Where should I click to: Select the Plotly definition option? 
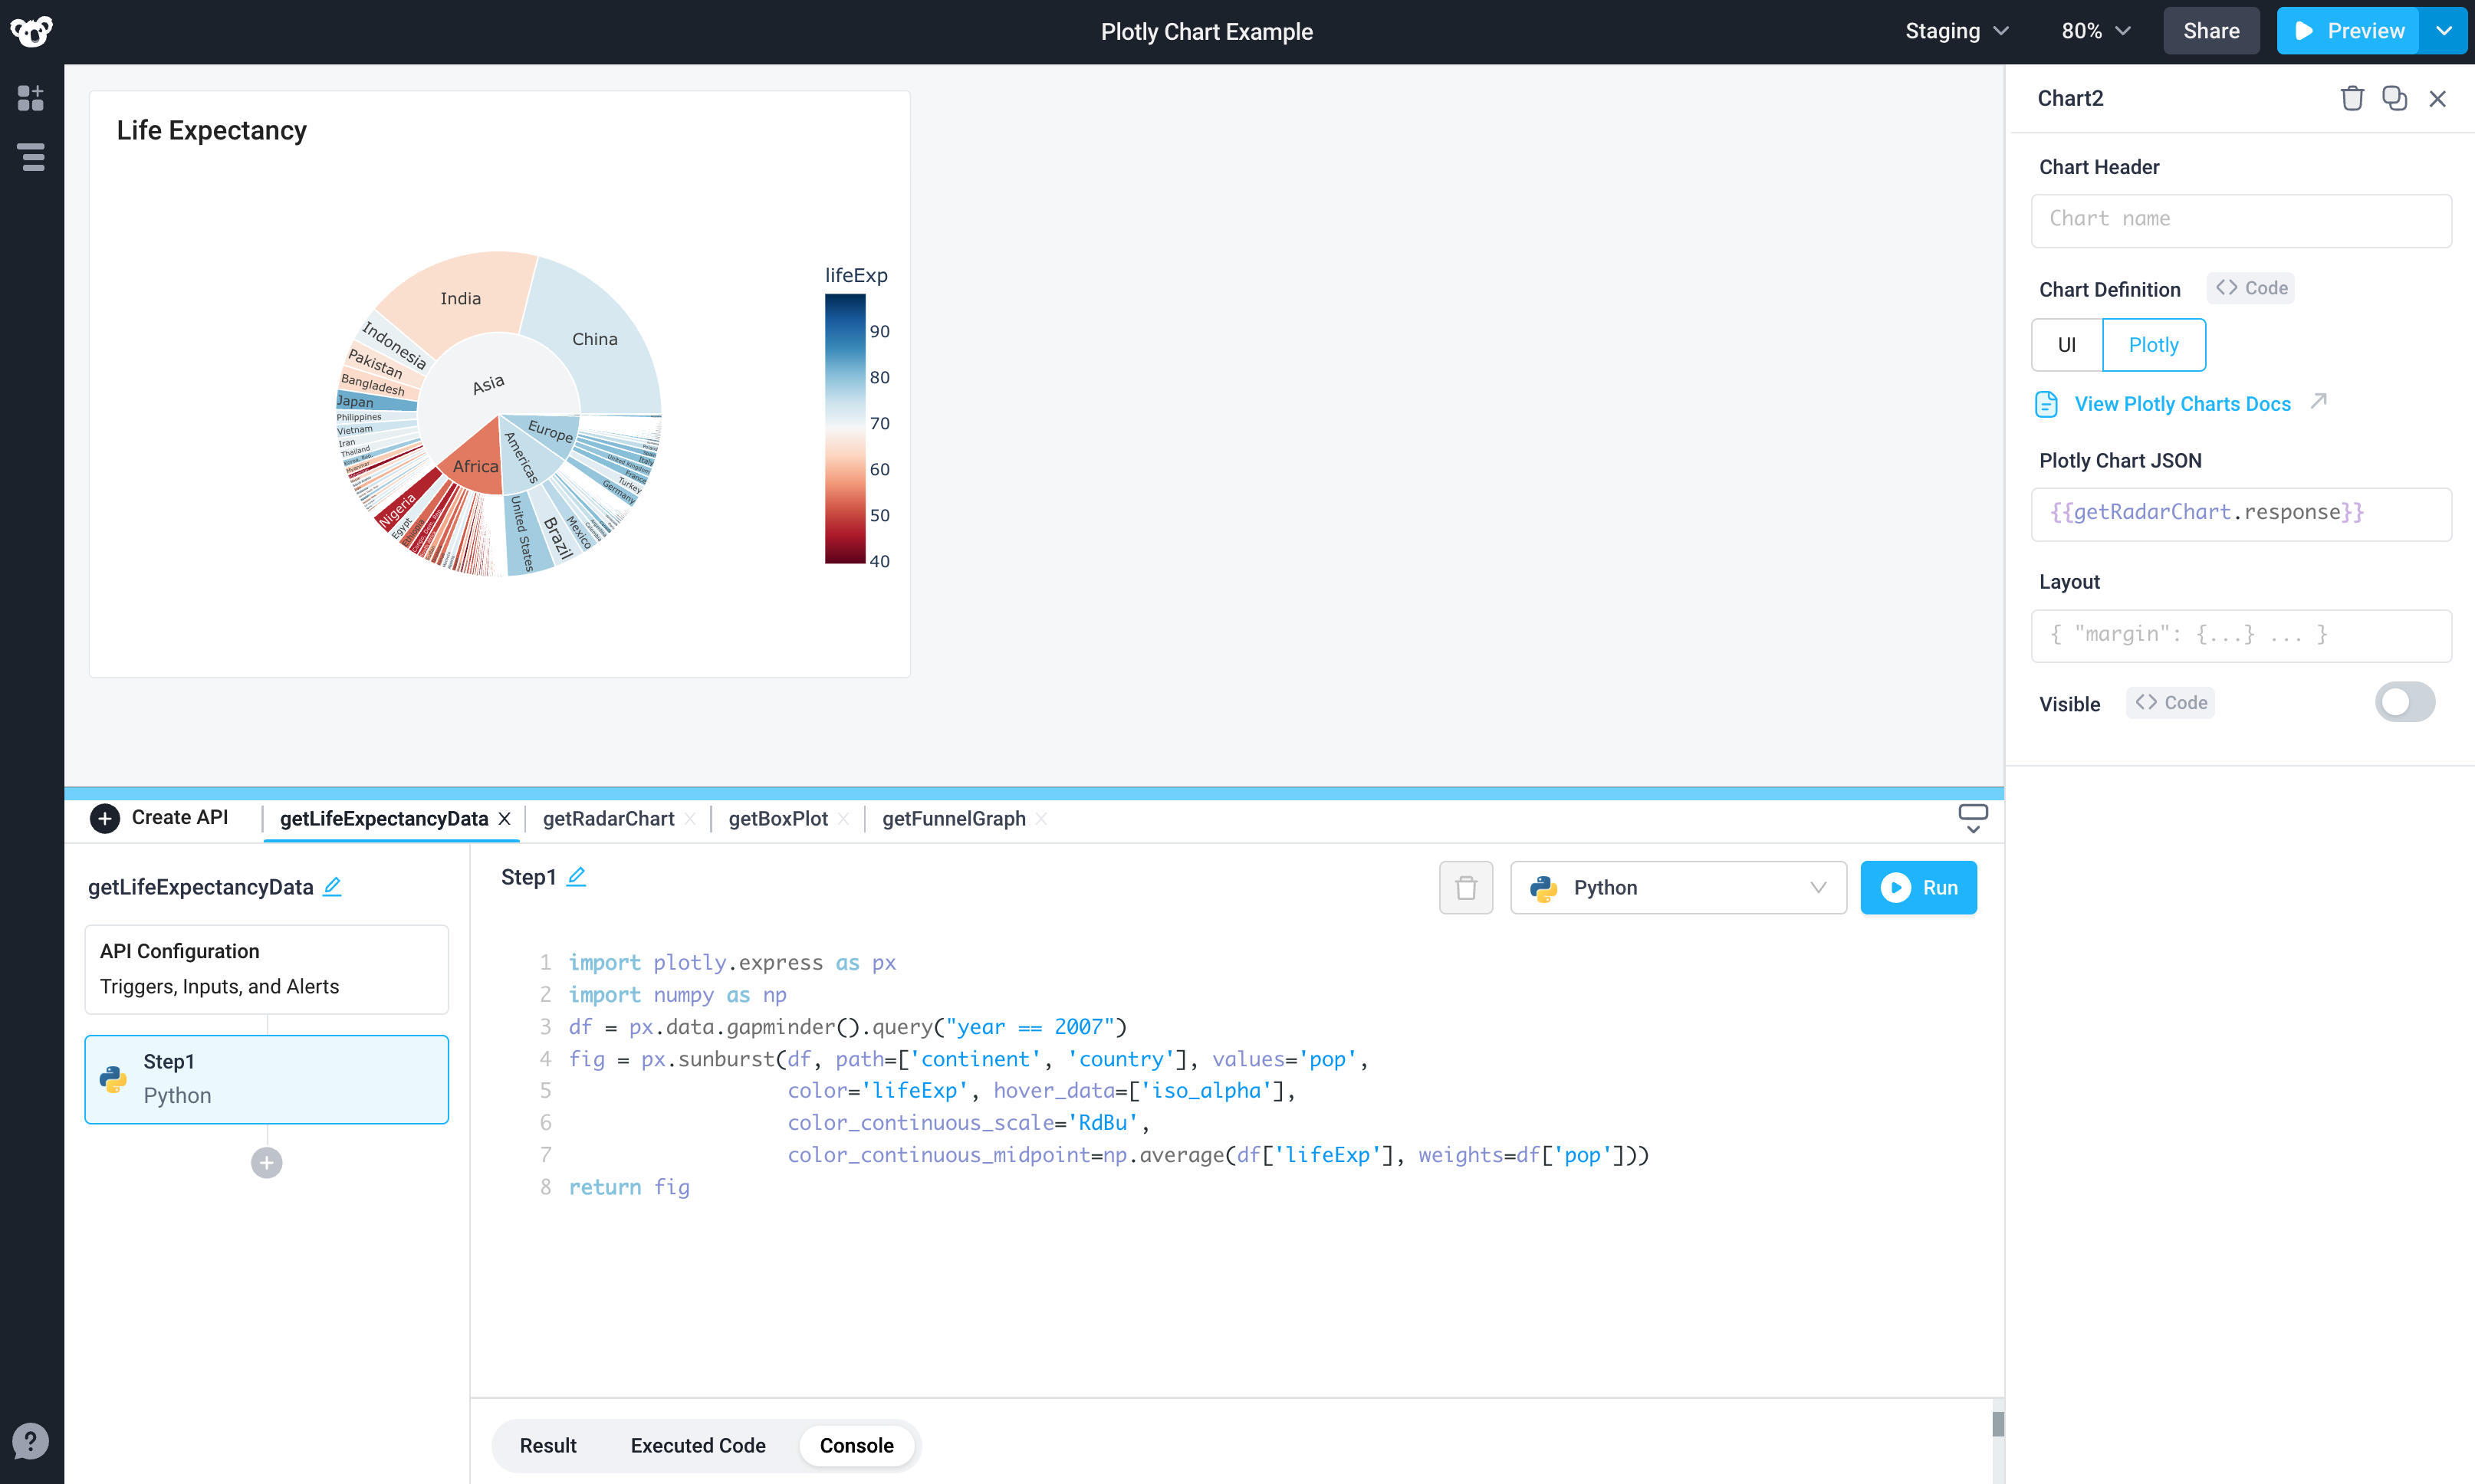point(2153,345)
